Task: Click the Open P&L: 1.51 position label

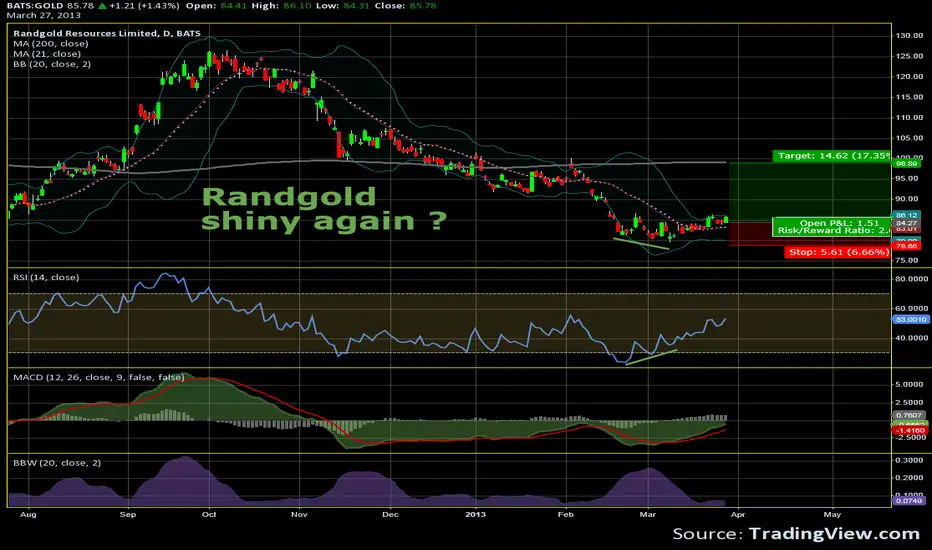Action: (x=832, y=227)
